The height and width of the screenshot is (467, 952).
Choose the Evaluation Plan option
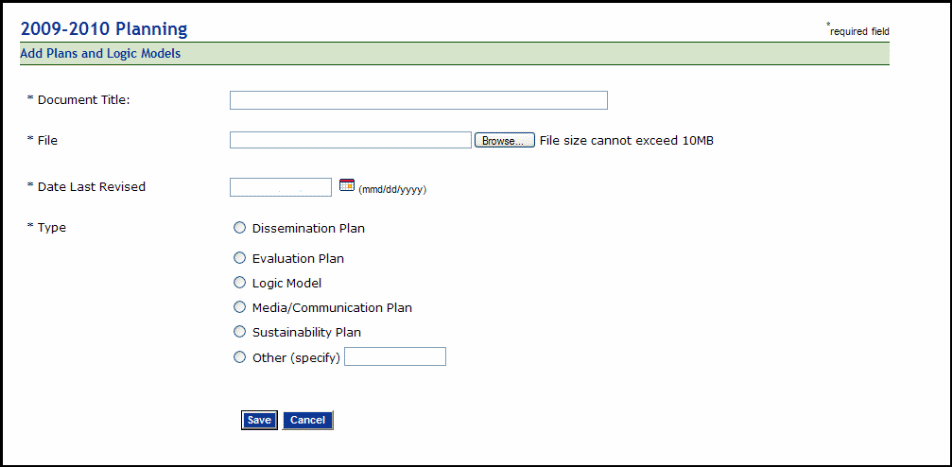click(239, 258)
